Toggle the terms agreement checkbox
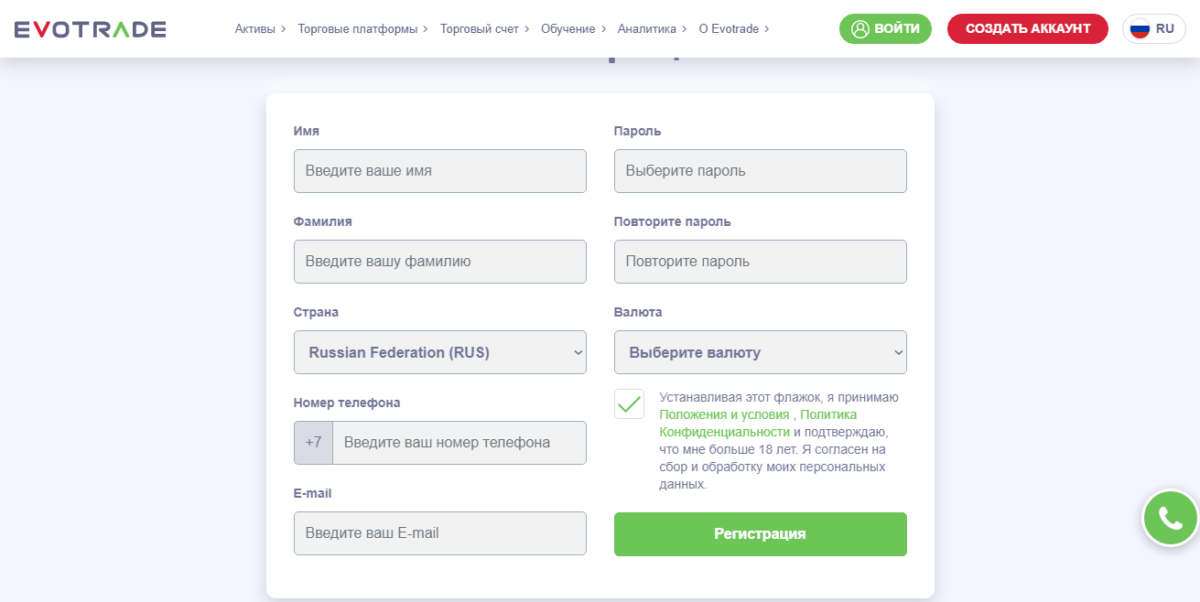This screenshot has width=1200, height=602. (629, 405)
